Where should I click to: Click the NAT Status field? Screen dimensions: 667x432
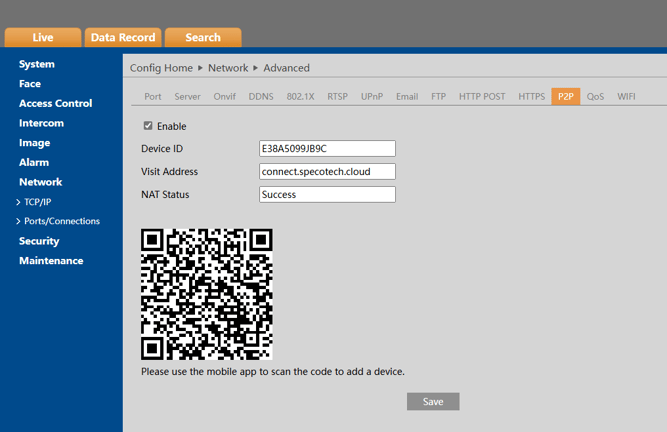click(x=326, y=195)
